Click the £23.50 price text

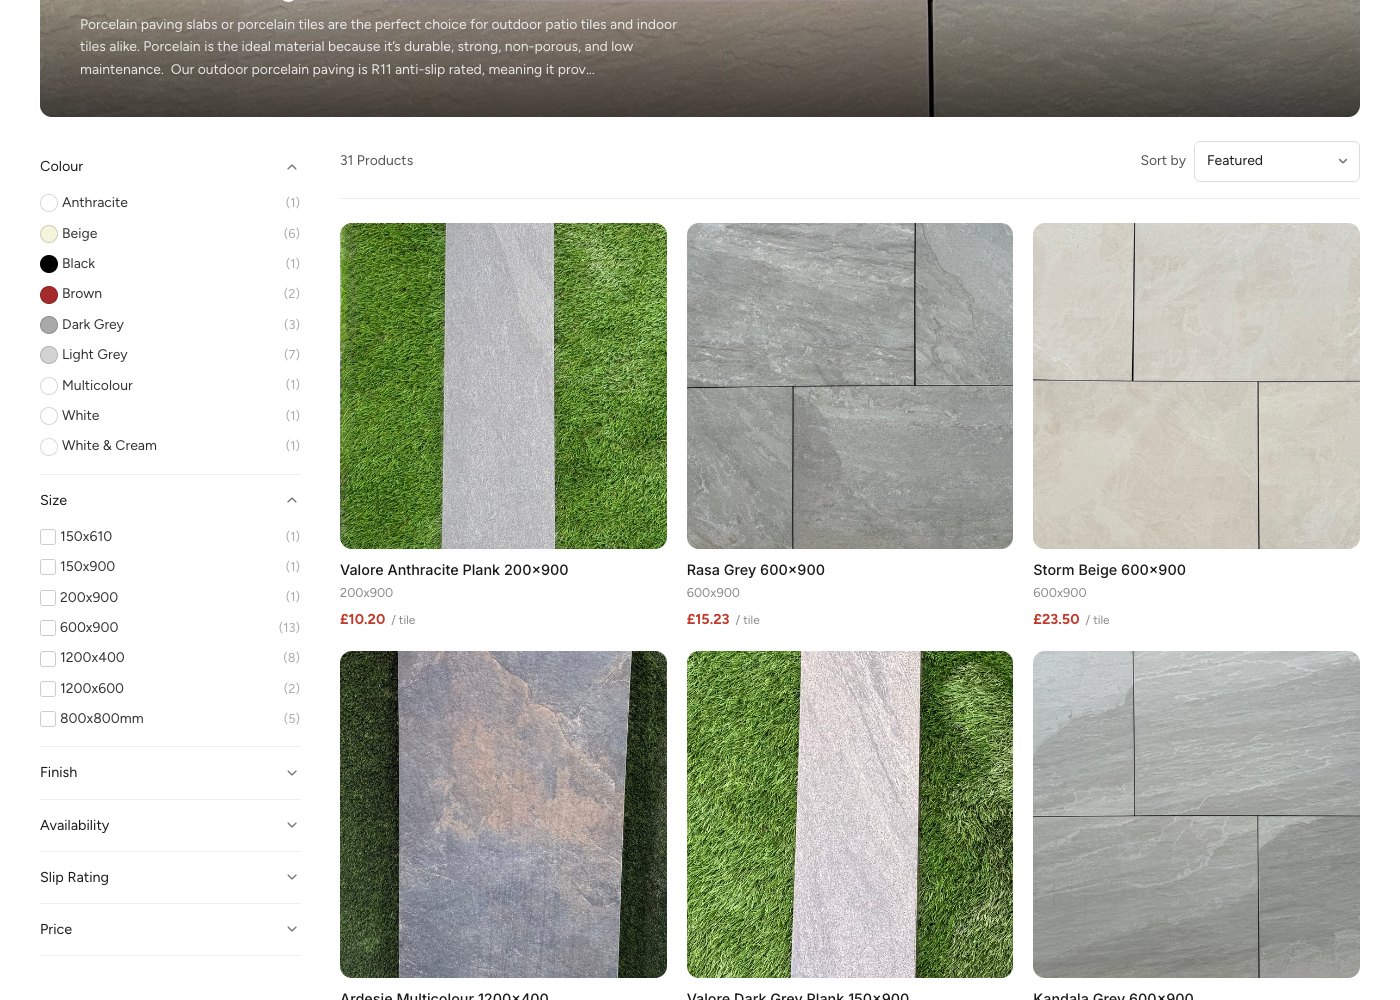click(x=1056, y=620)
